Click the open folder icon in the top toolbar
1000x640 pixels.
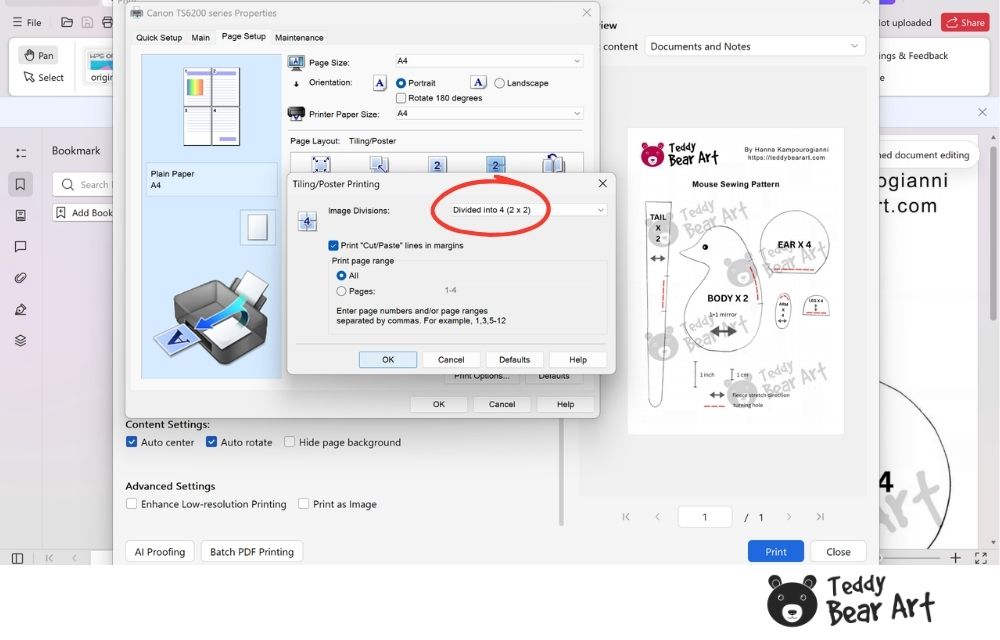[x=67, y=22]
